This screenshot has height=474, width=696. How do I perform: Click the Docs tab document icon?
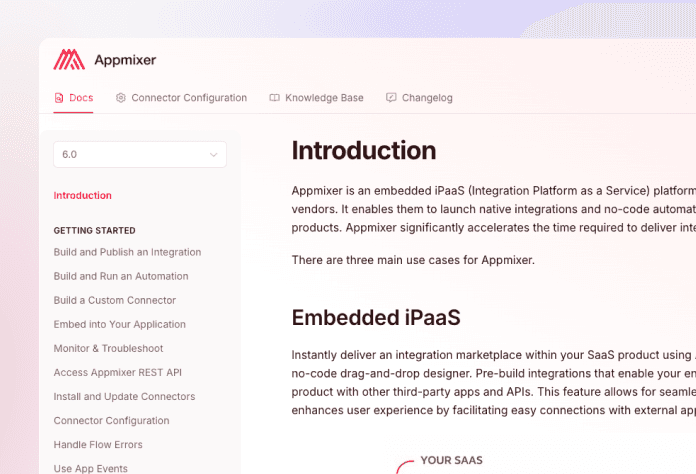click(59, 98)
